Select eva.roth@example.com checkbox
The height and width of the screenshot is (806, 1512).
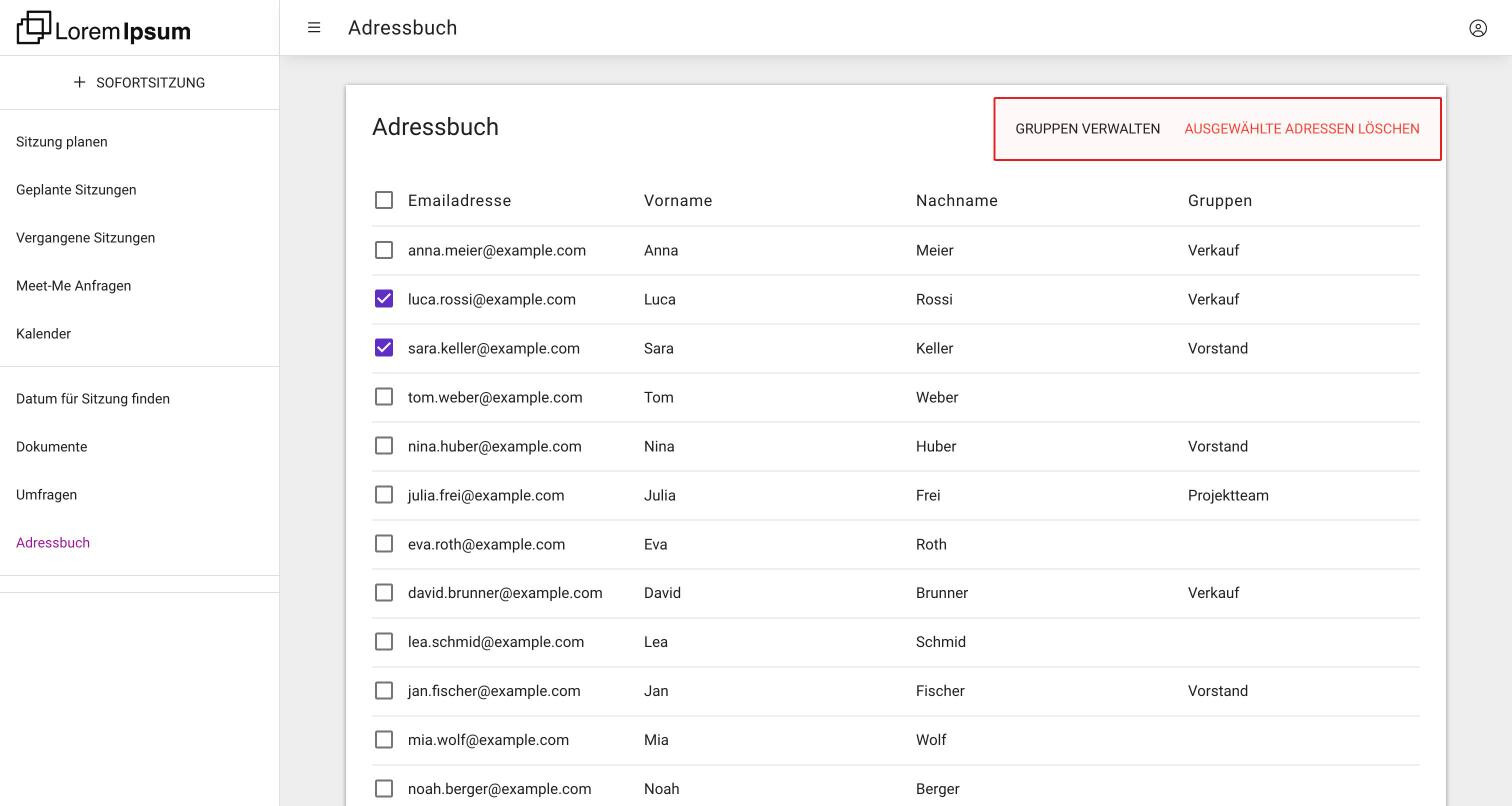click(384, 544)
